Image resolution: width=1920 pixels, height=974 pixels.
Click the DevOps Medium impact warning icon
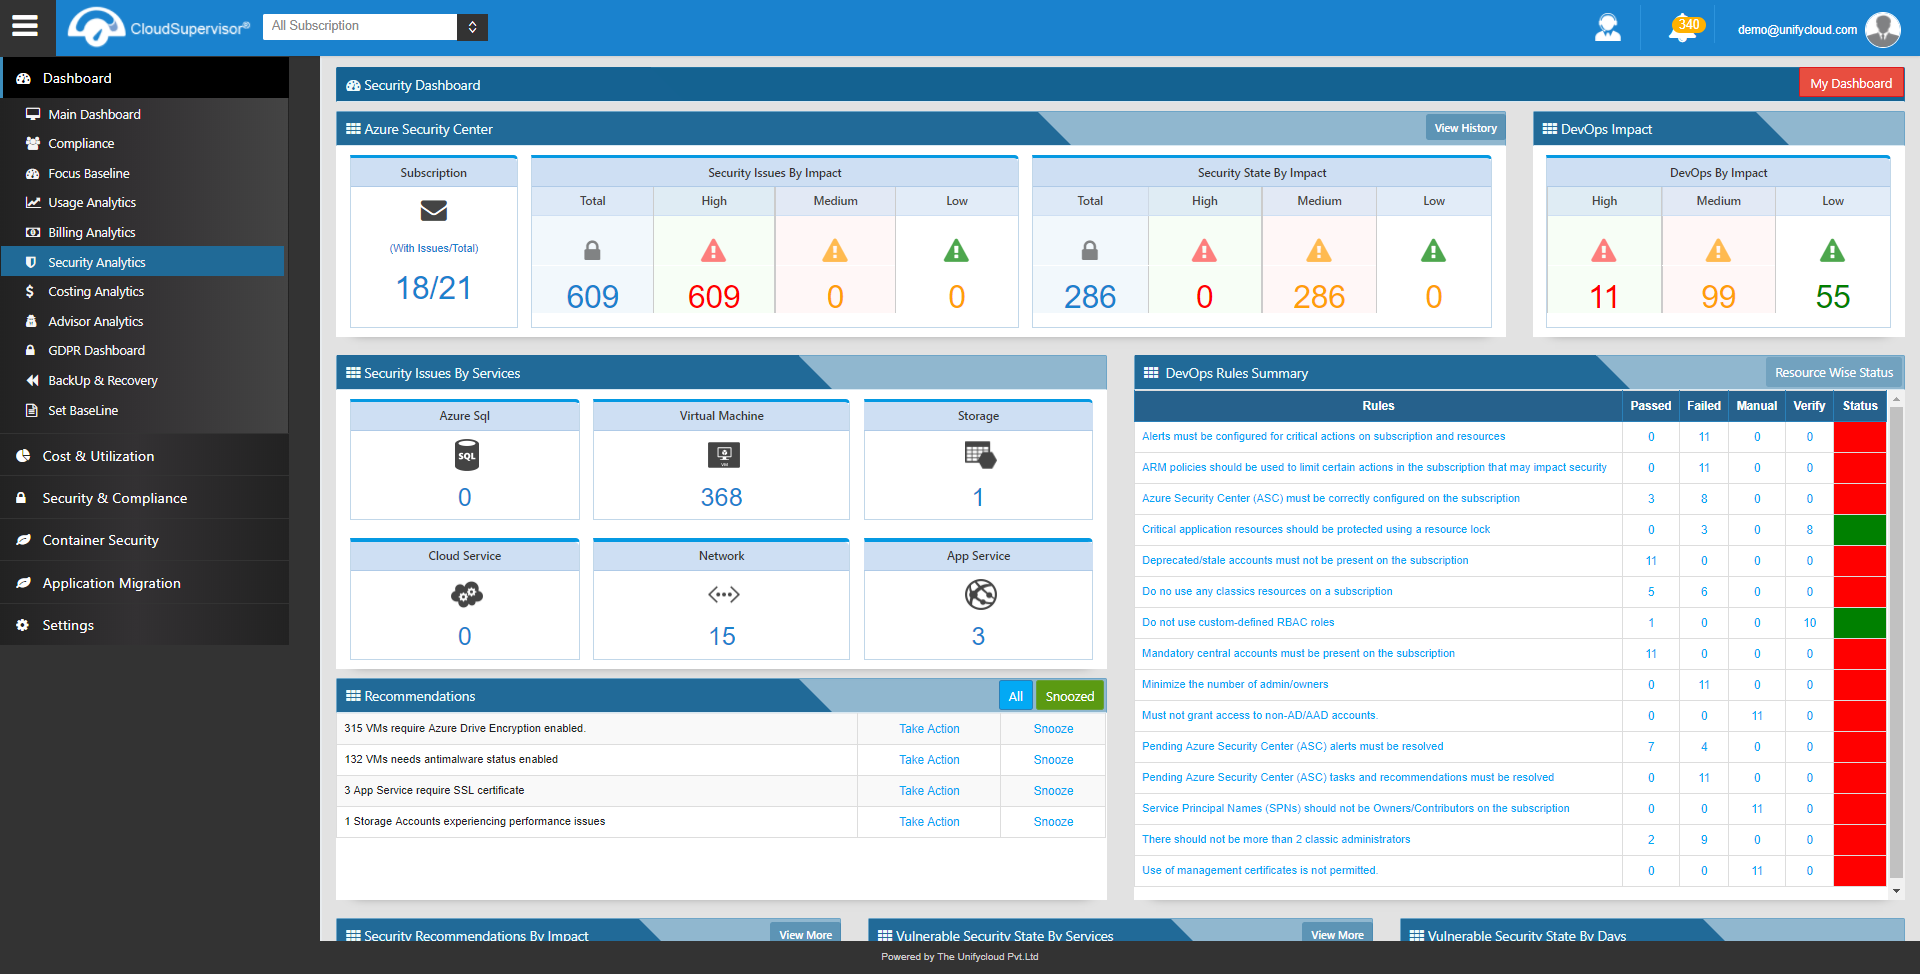[x=1718, y=251]
